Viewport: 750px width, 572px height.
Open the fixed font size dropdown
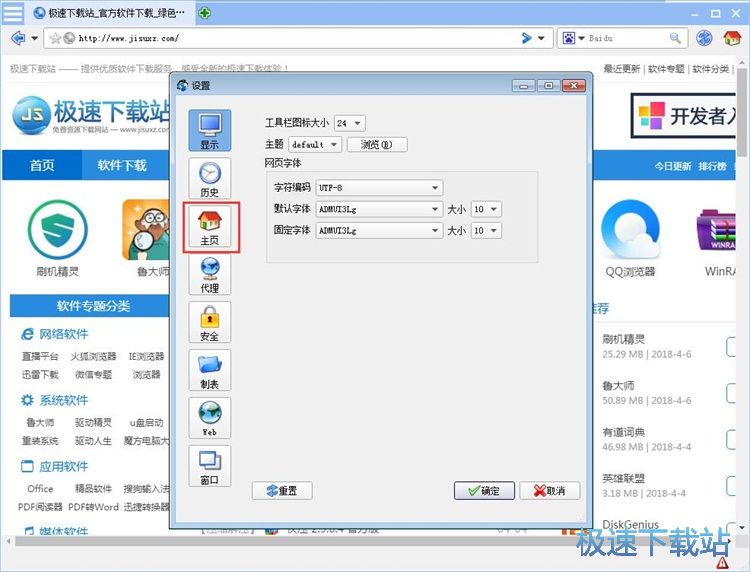click(486, 231)
